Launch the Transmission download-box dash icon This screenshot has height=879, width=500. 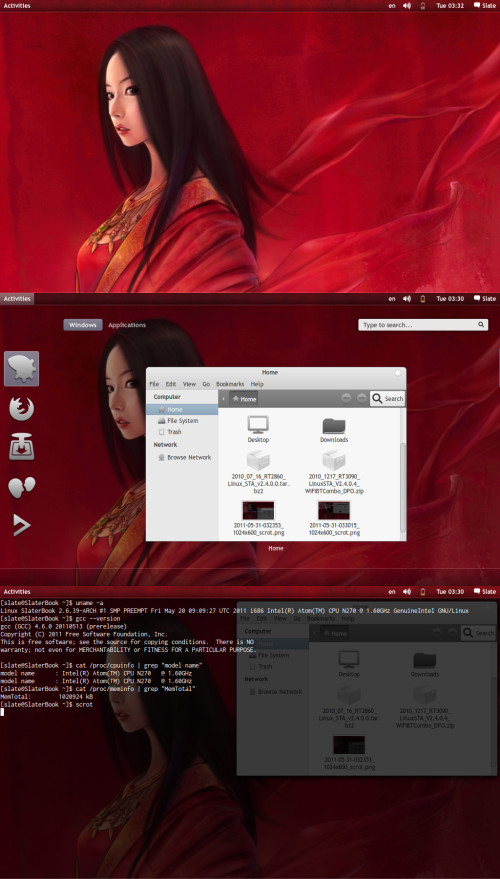pyautogui.click(x=21, y=447)
